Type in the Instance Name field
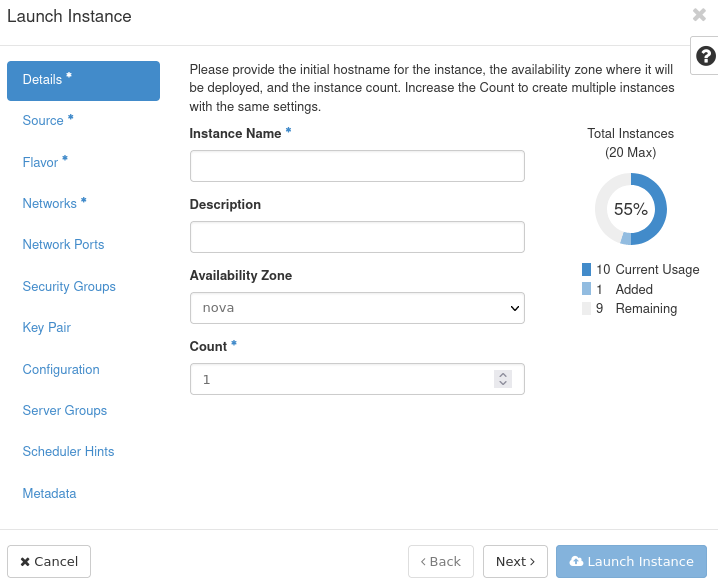Screen dimensions: 718x585 coord(357,166)
